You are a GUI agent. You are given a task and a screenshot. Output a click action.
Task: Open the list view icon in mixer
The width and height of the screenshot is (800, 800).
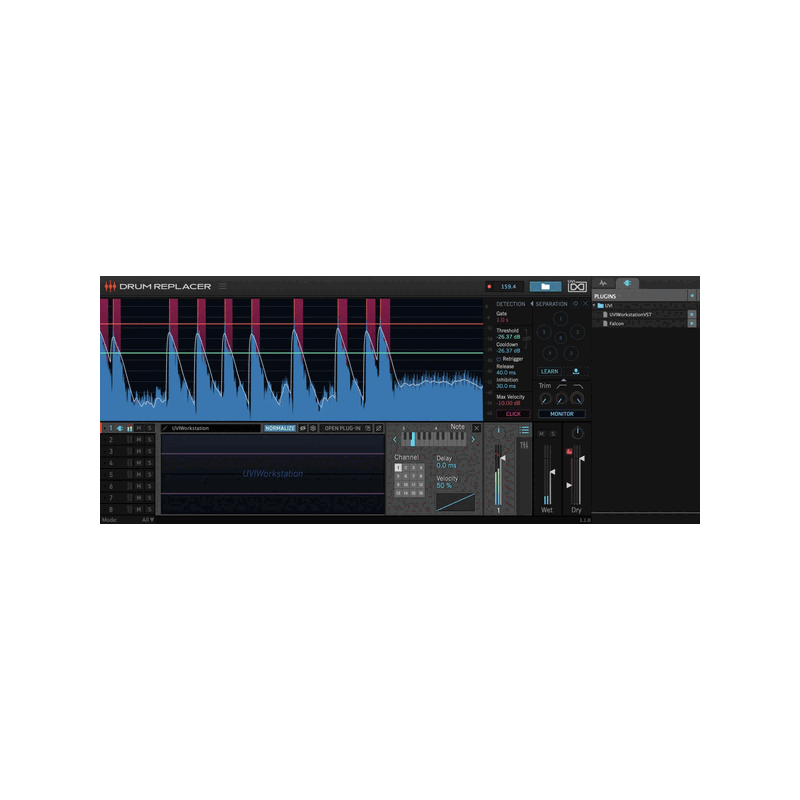point(524,430)
